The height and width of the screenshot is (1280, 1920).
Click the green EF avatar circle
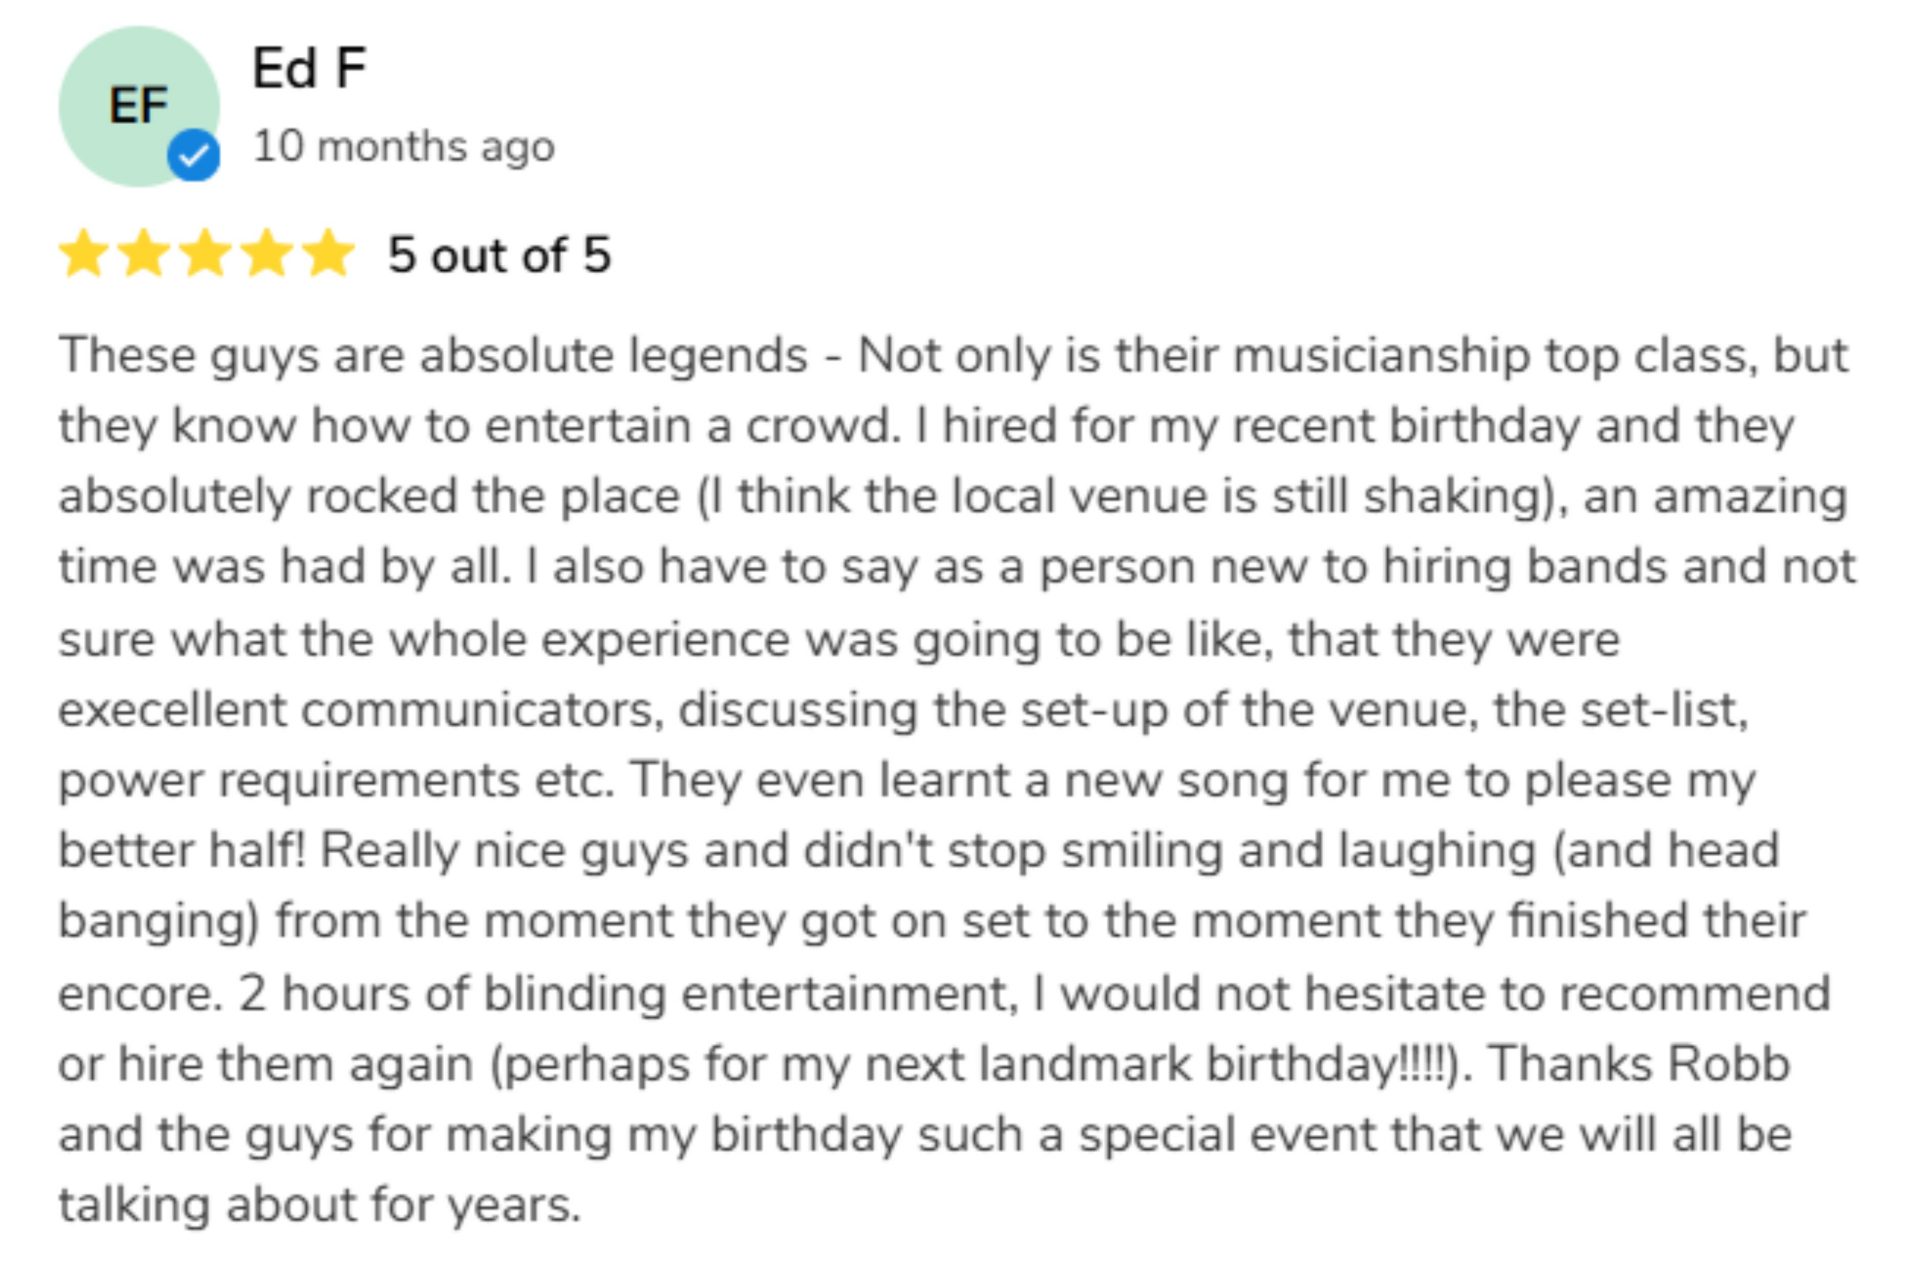point(130,100)
